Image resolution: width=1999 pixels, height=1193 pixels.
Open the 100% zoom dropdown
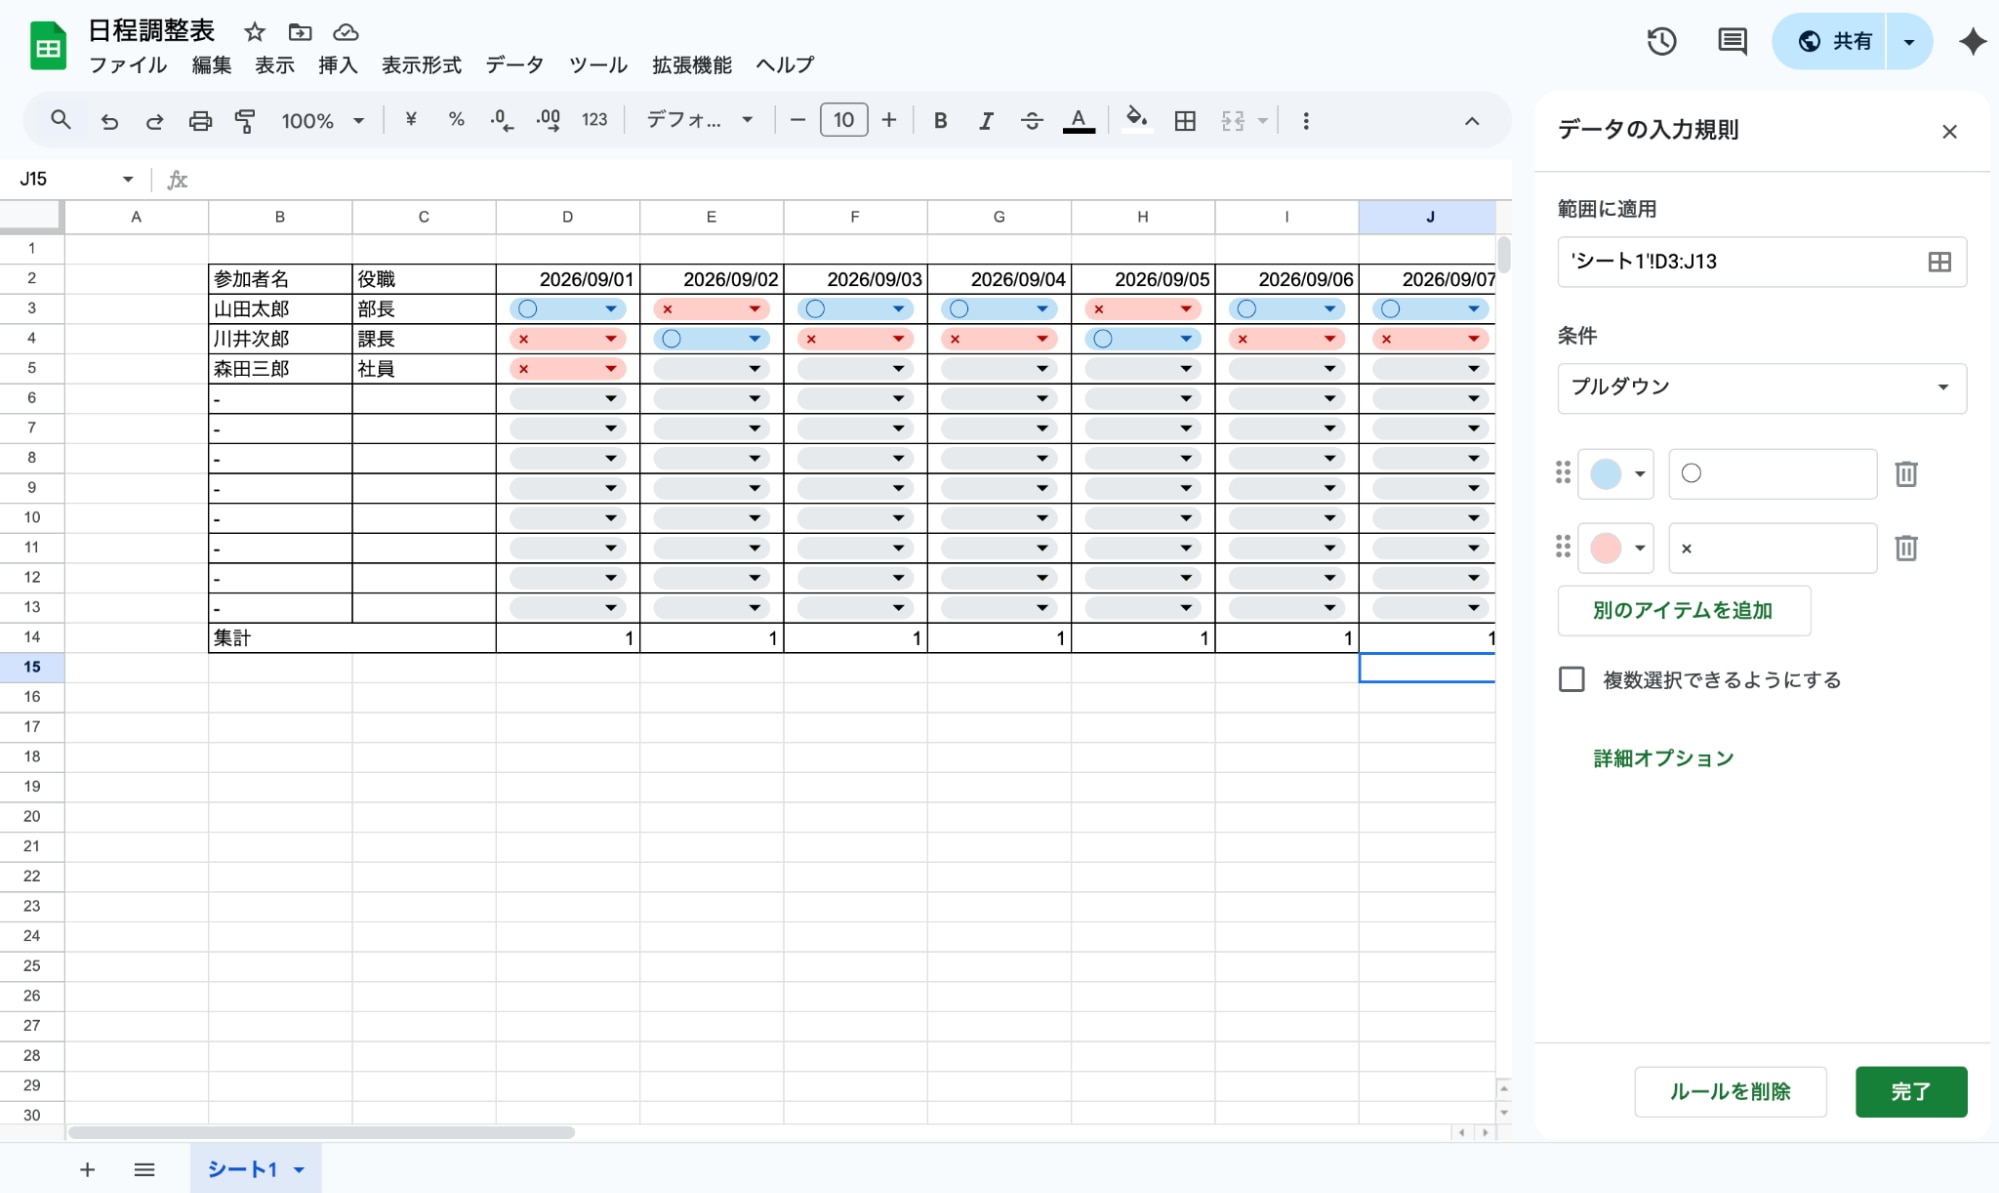(x=322, y=121)
